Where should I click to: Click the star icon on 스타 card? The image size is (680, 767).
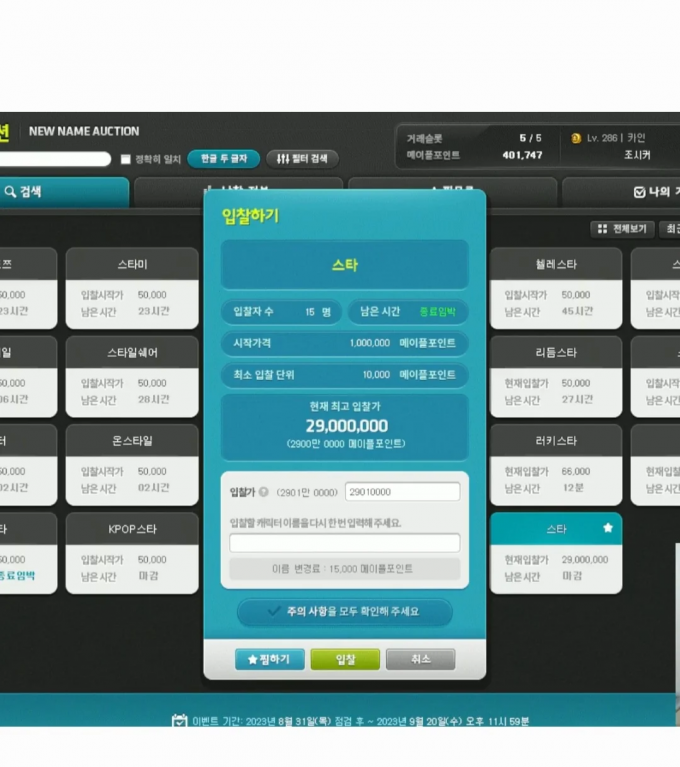pyautogui.click(x=607, y=528)
